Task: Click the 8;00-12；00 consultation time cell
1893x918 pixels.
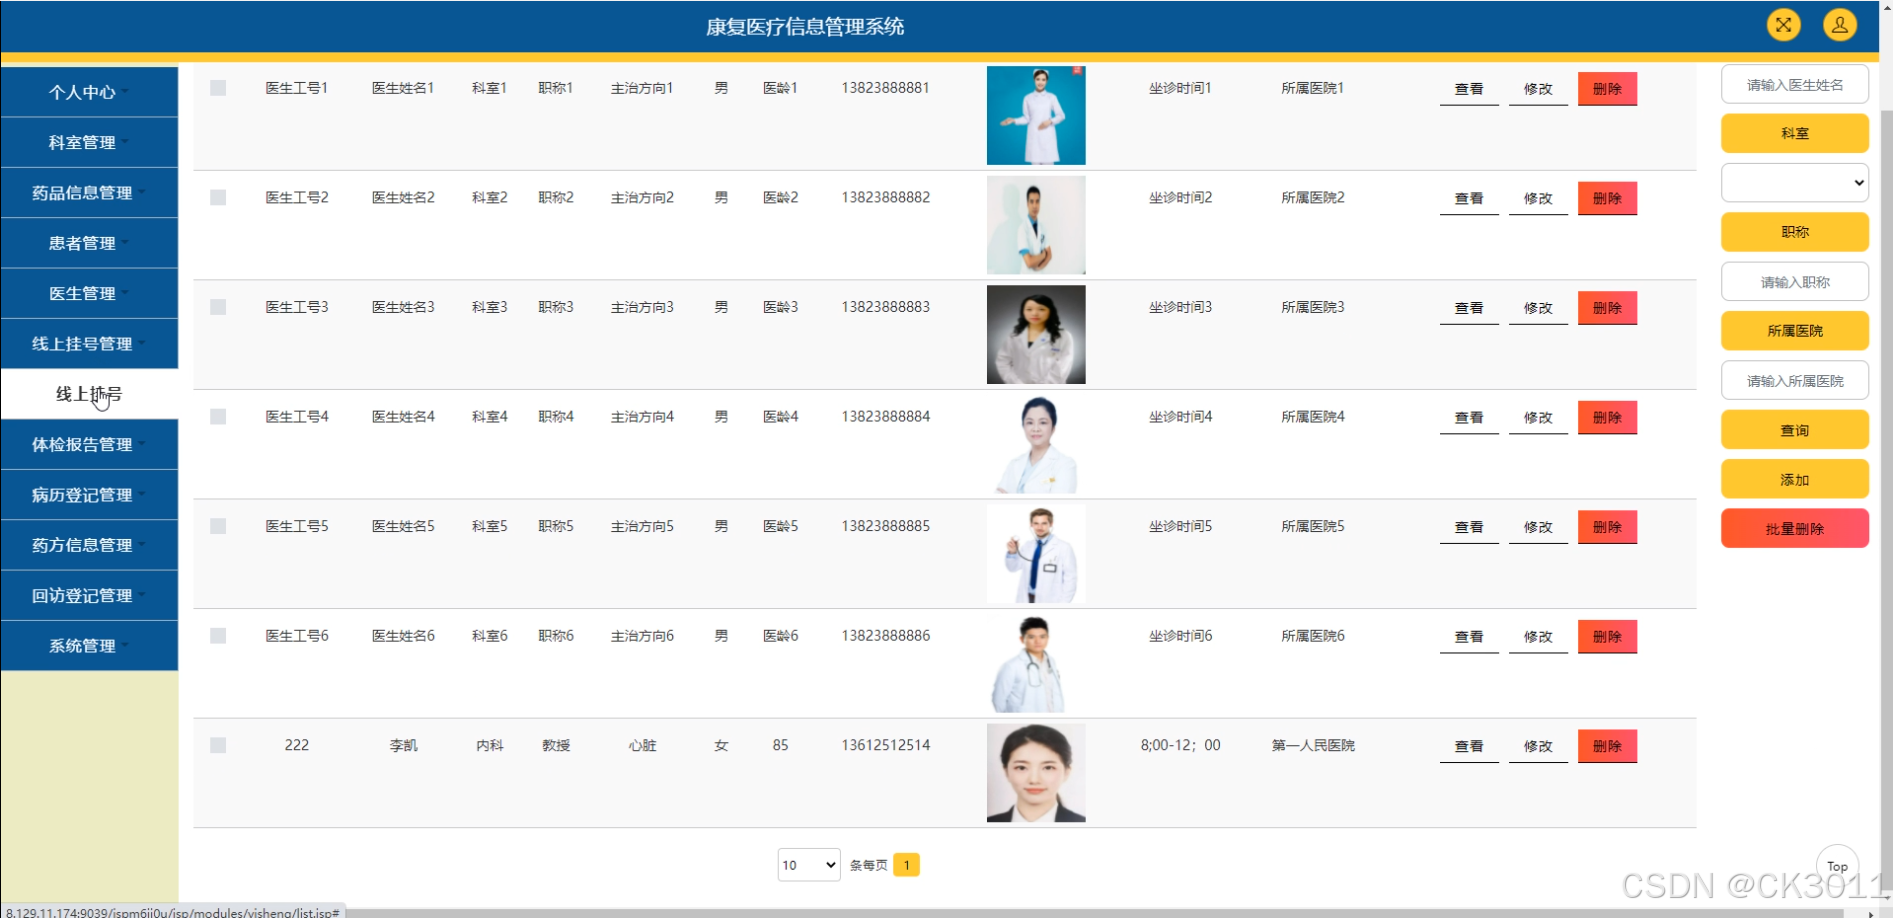Action: (x=1180, y=745)
